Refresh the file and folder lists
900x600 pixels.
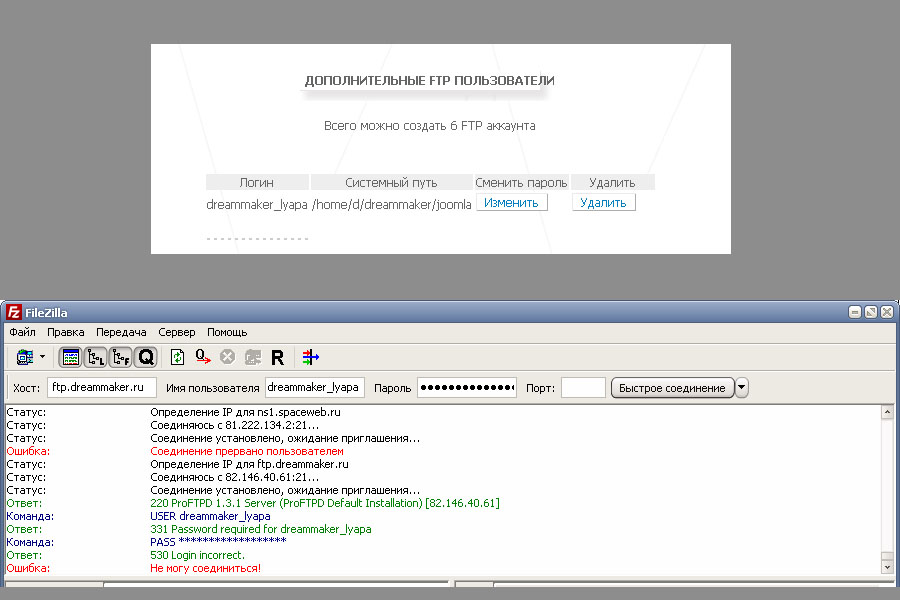click(x=177, y=357)
